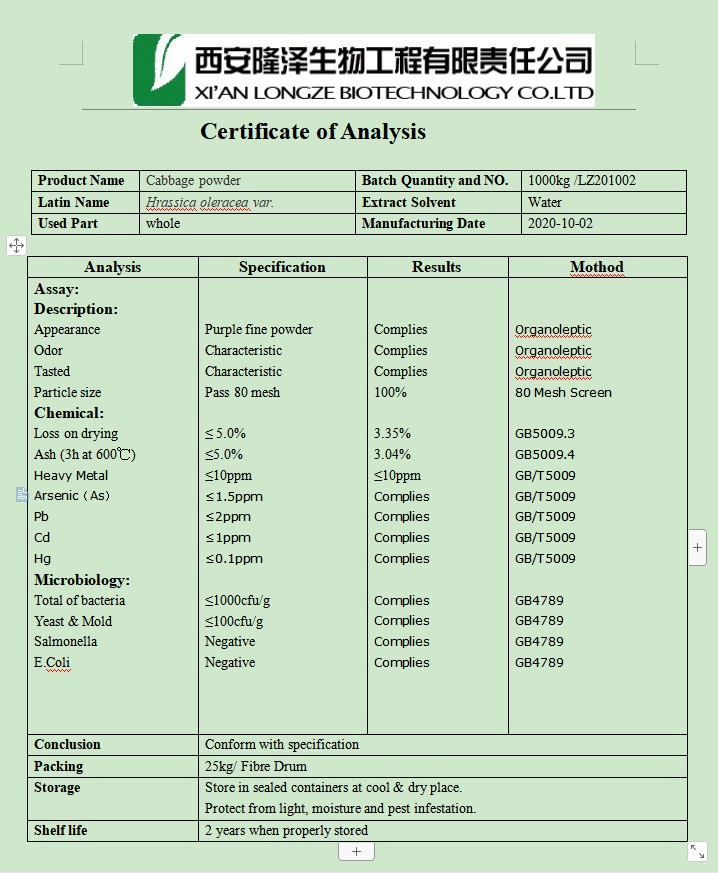Click the batch value '1000kg /LZ201002'
The width and height of the screenshot is (718, 873).
(582, 180)
